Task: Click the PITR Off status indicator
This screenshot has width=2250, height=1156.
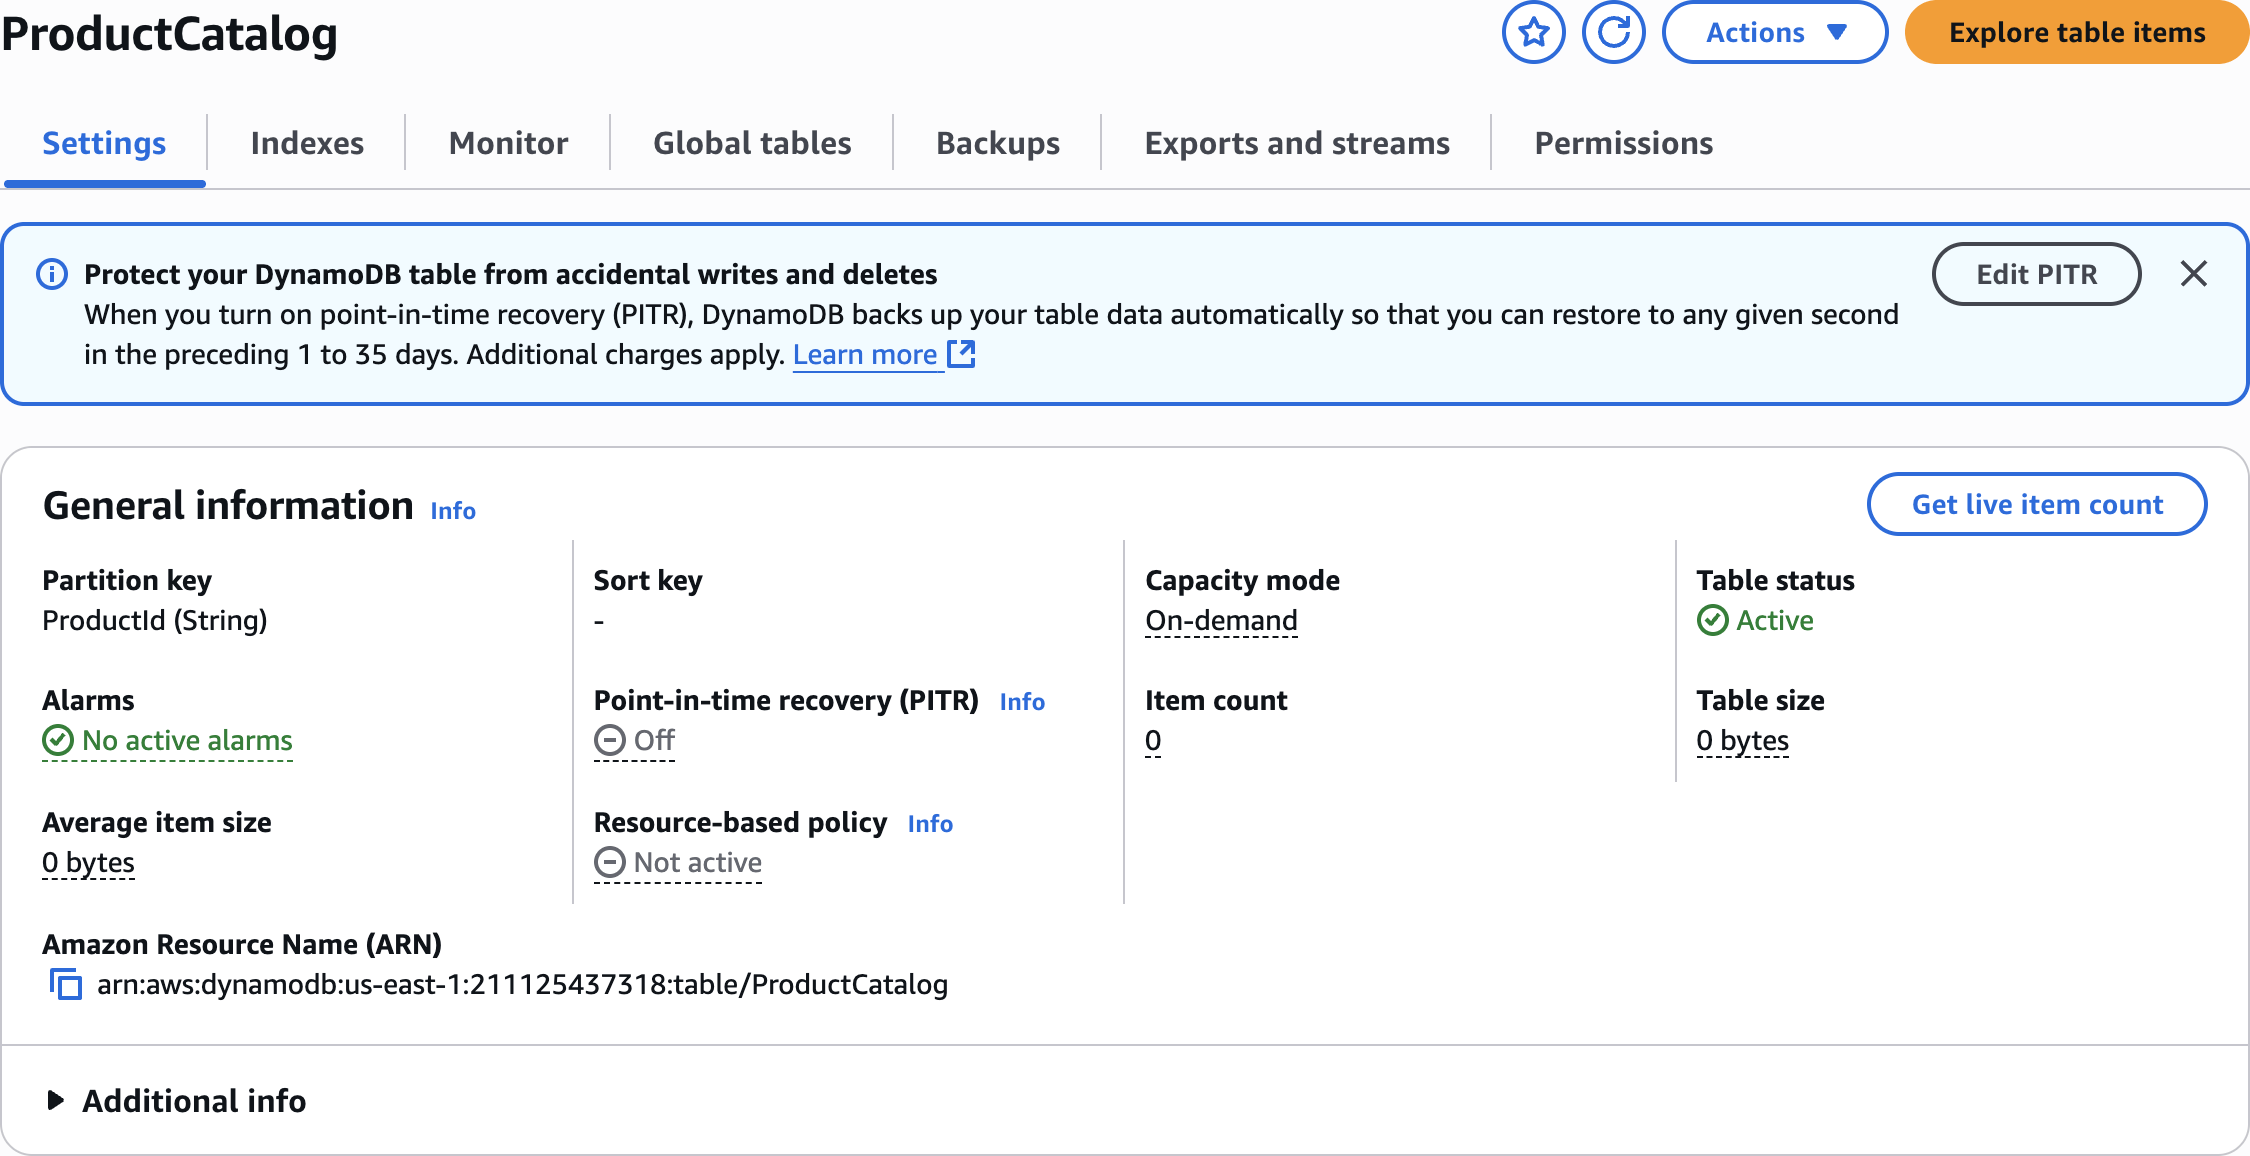Action: tap(635, 741)
